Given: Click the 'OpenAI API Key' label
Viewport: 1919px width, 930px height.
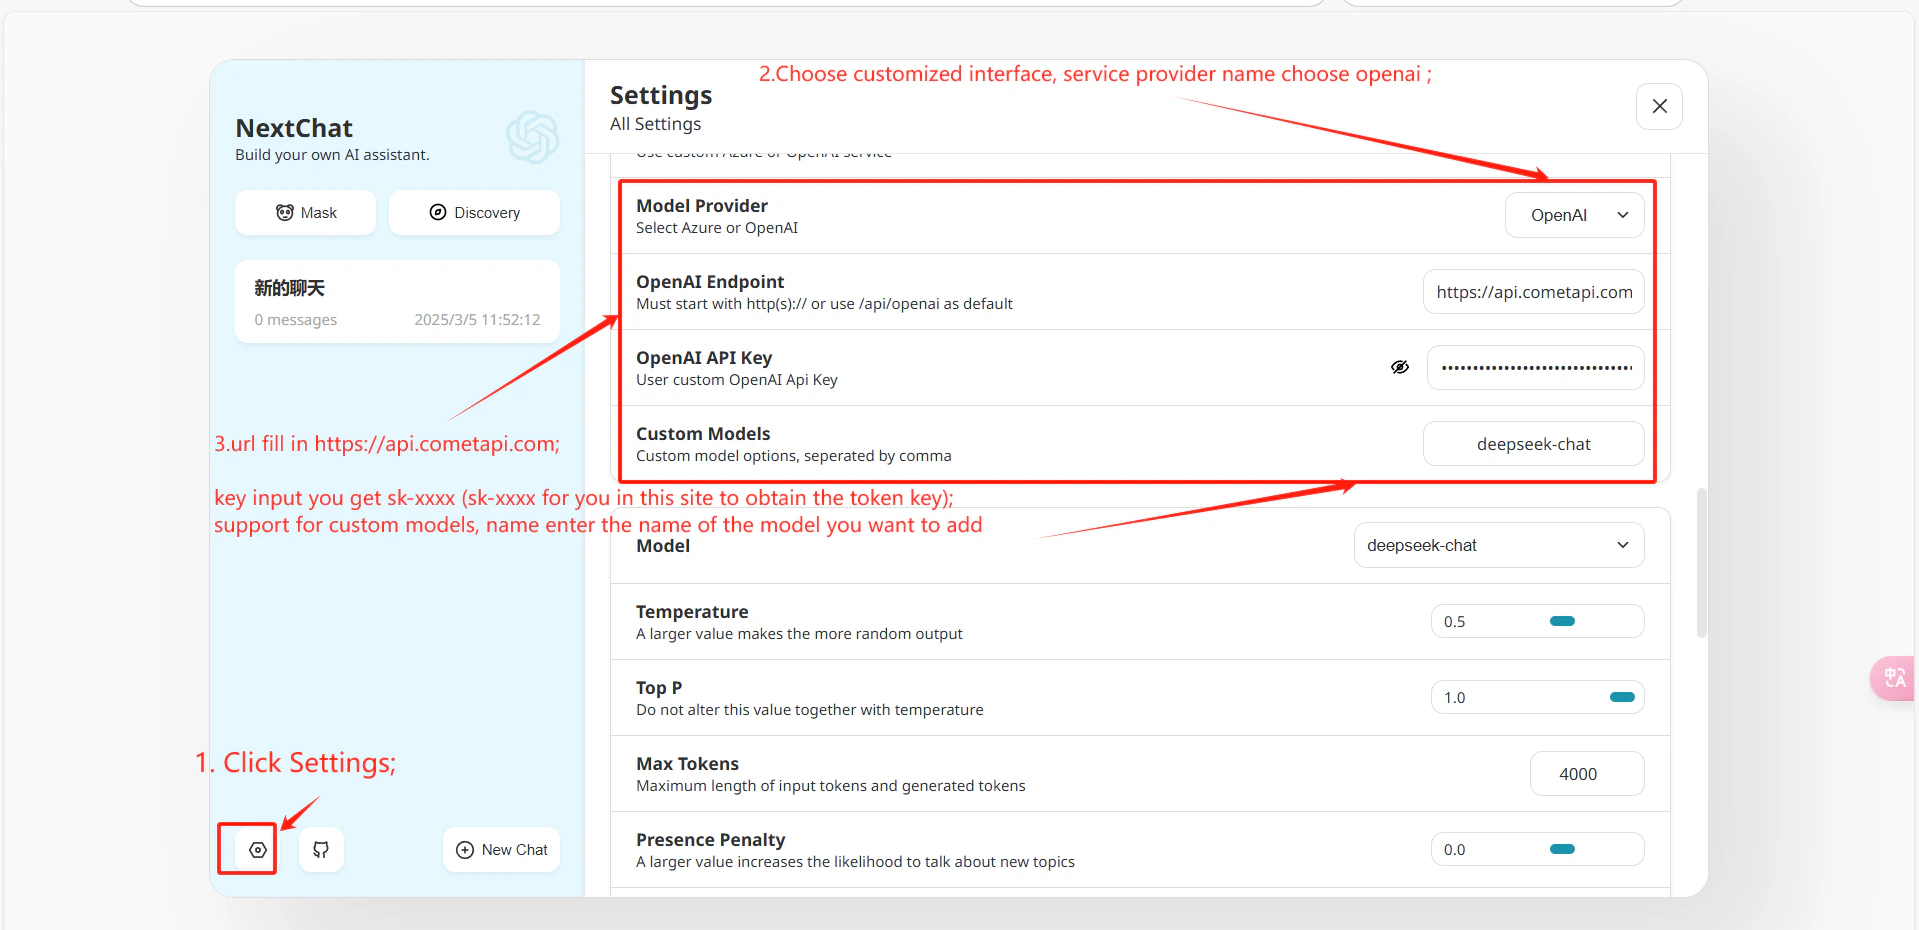Looking at the screenshot, I should [704, 358].
